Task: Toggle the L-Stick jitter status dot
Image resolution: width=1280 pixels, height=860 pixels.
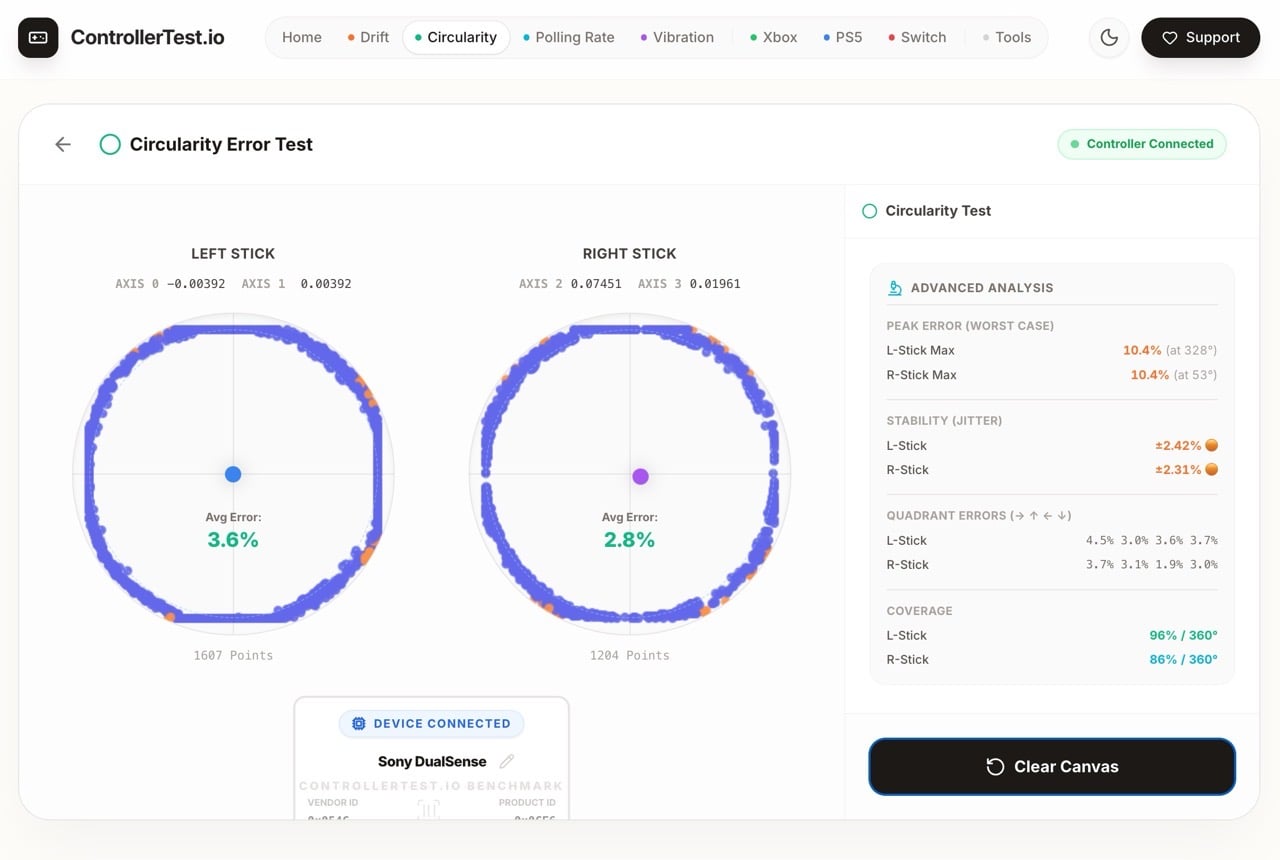Action: point(1211,445)
